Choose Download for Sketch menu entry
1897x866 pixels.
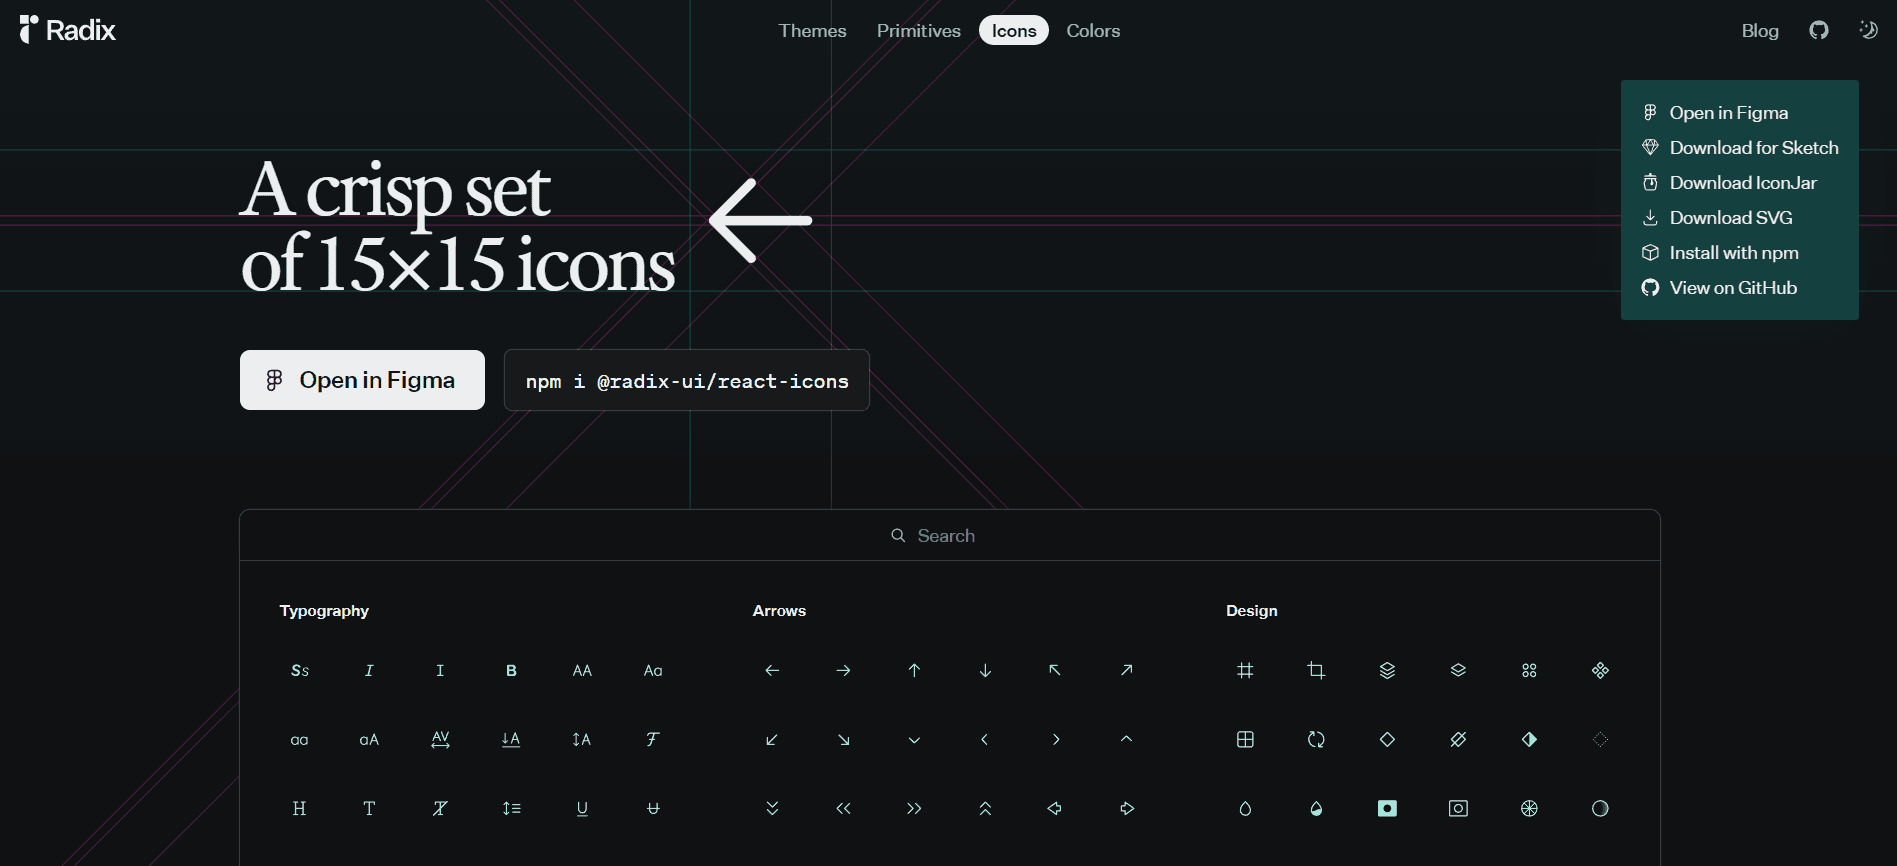(x=1739, y=148)
